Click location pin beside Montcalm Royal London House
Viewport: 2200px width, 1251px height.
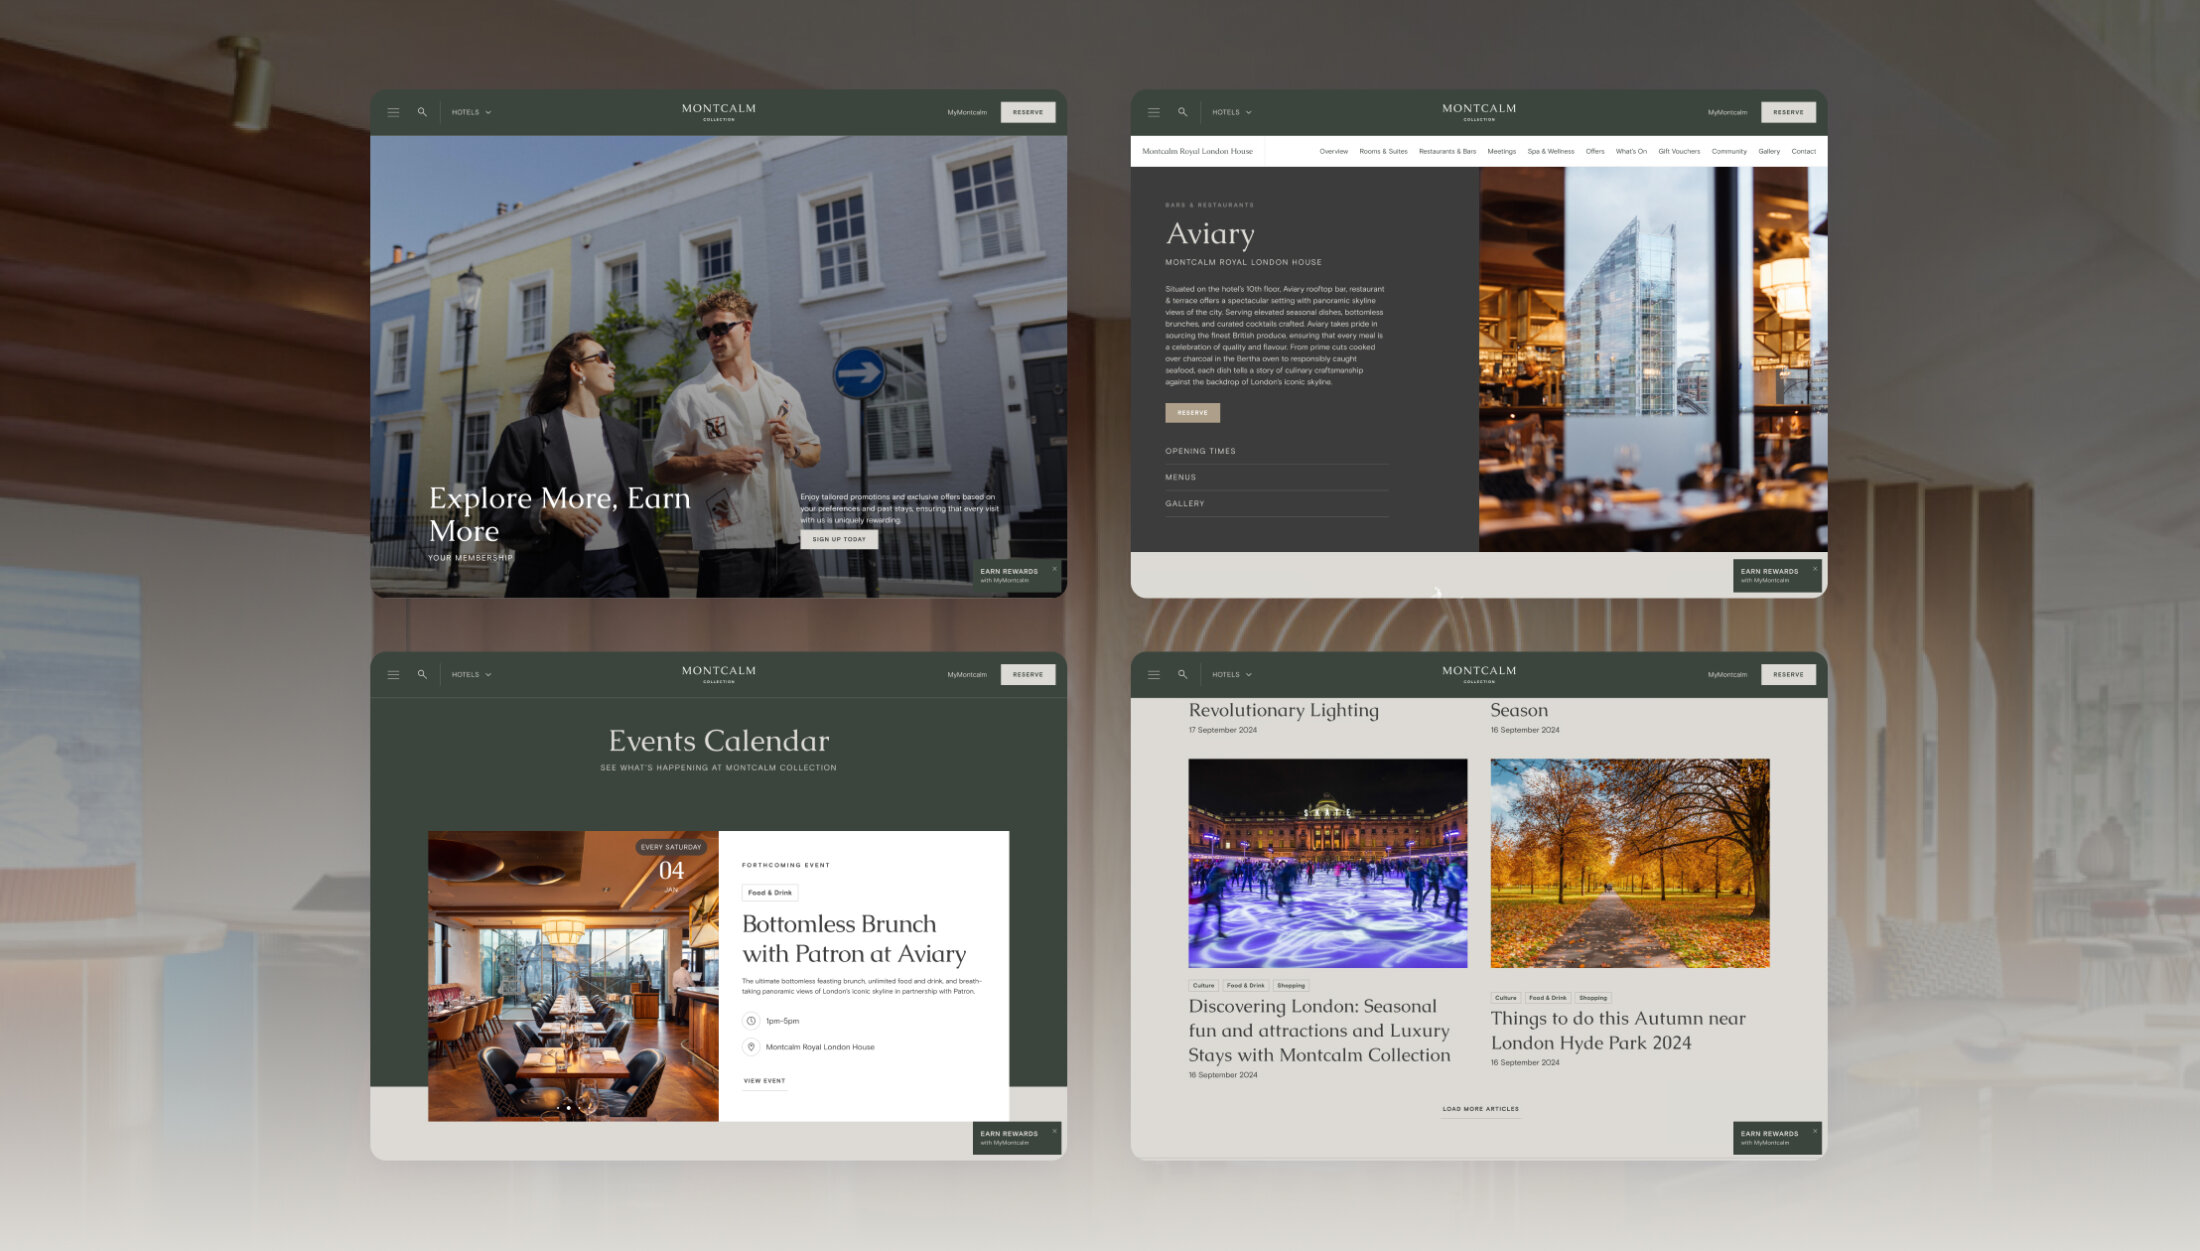click(751, 1047)
